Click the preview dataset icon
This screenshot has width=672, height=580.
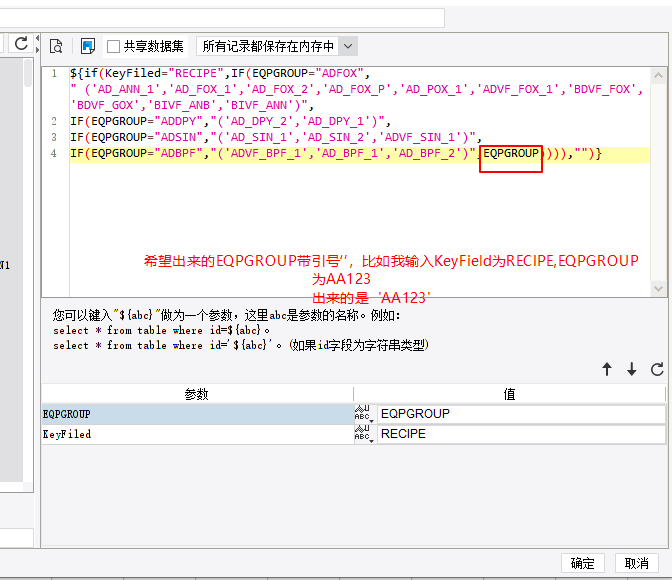[56, 46]
